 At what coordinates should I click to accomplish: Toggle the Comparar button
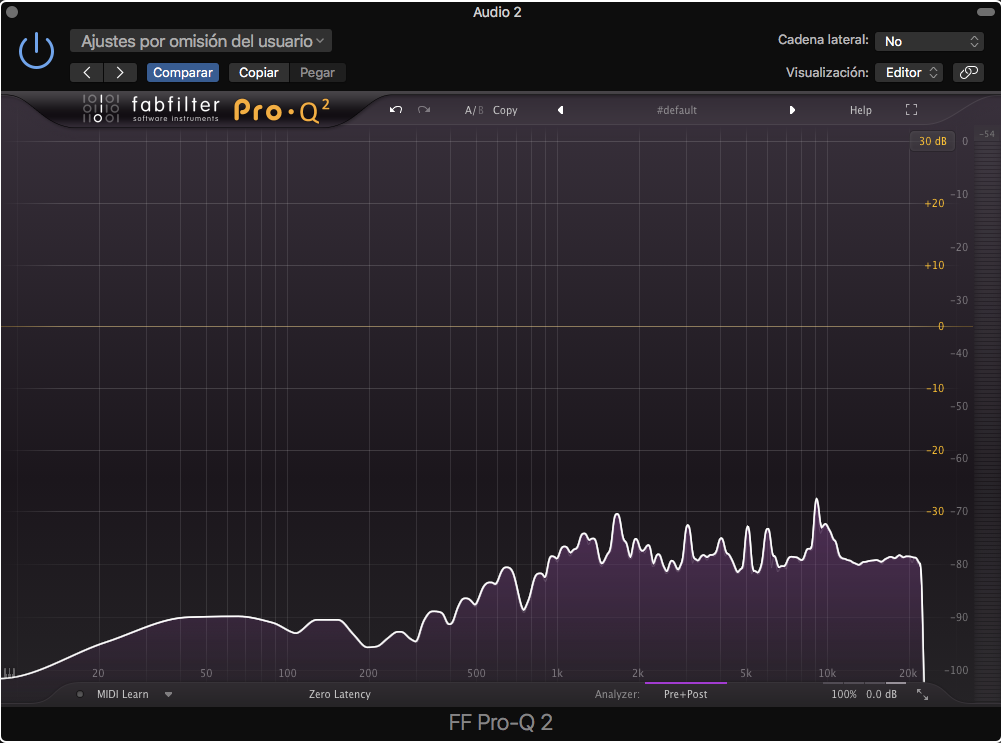[183, 73]
